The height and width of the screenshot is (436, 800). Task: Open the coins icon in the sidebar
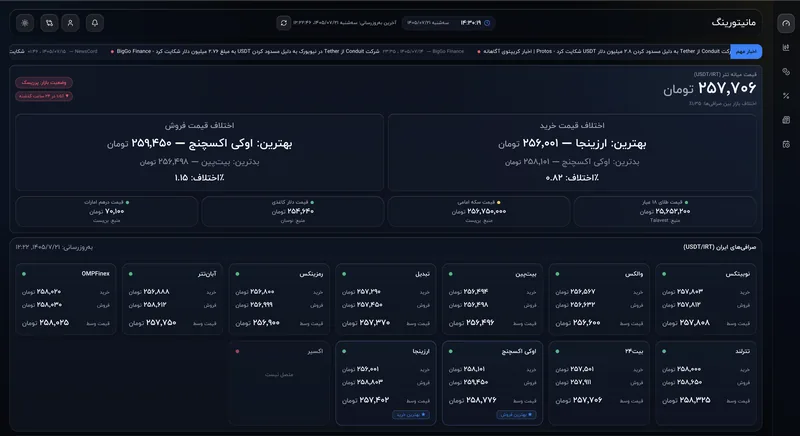click(x=786, y=71)
